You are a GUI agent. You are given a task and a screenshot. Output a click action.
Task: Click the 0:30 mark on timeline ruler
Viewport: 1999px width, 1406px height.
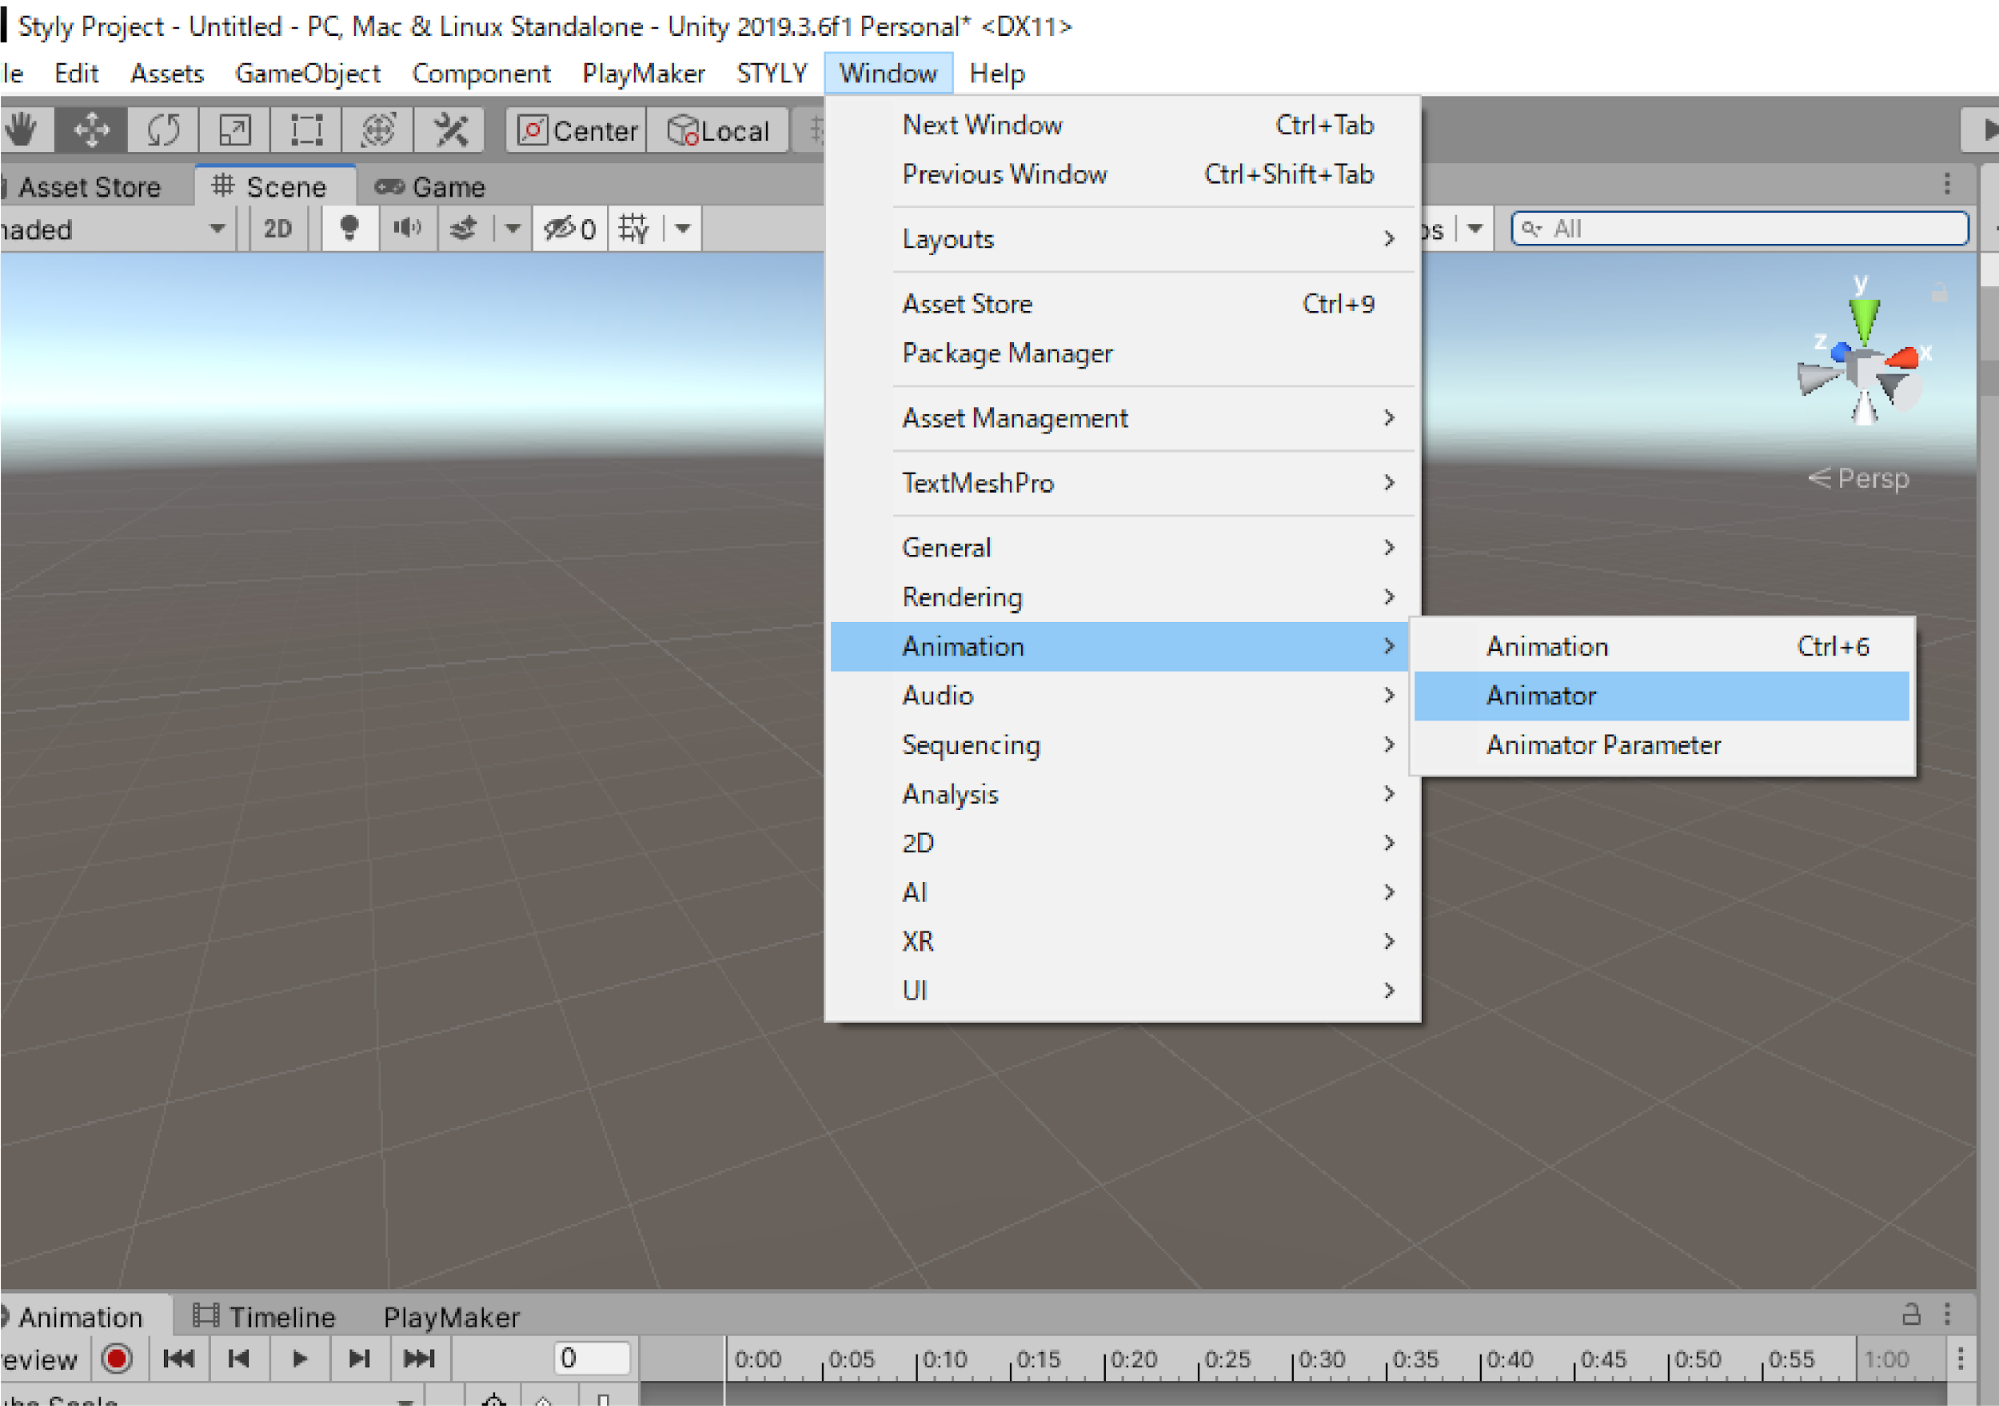[x=1322, y=1360]
